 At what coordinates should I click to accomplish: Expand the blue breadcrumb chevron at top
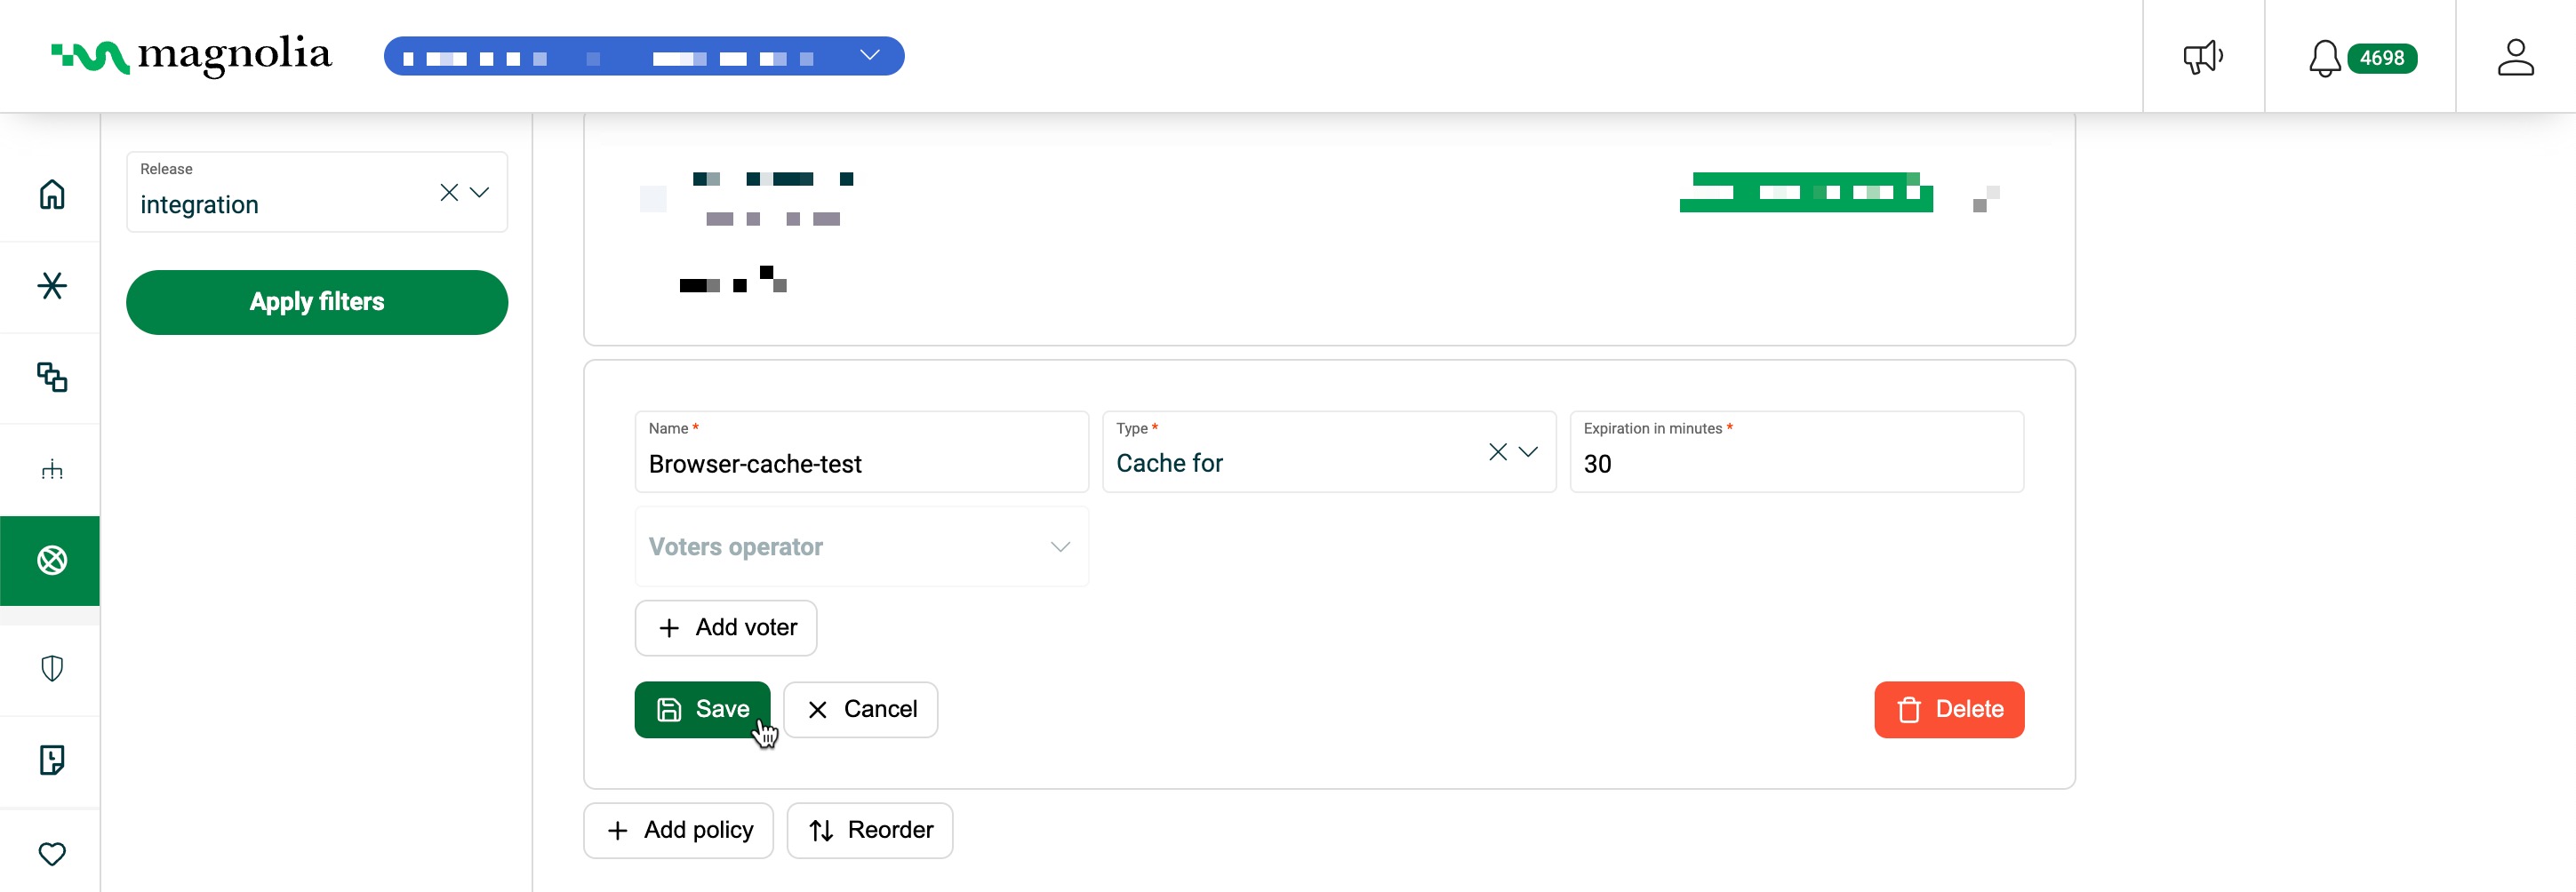[869, 55]
